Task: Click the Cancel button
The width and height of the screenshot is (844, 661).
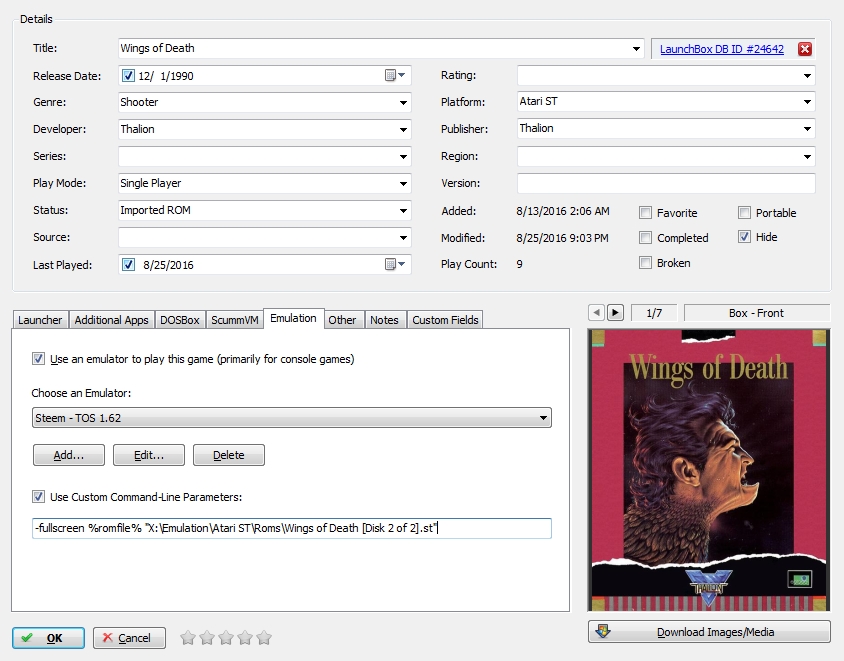Action: coord(129,638)
